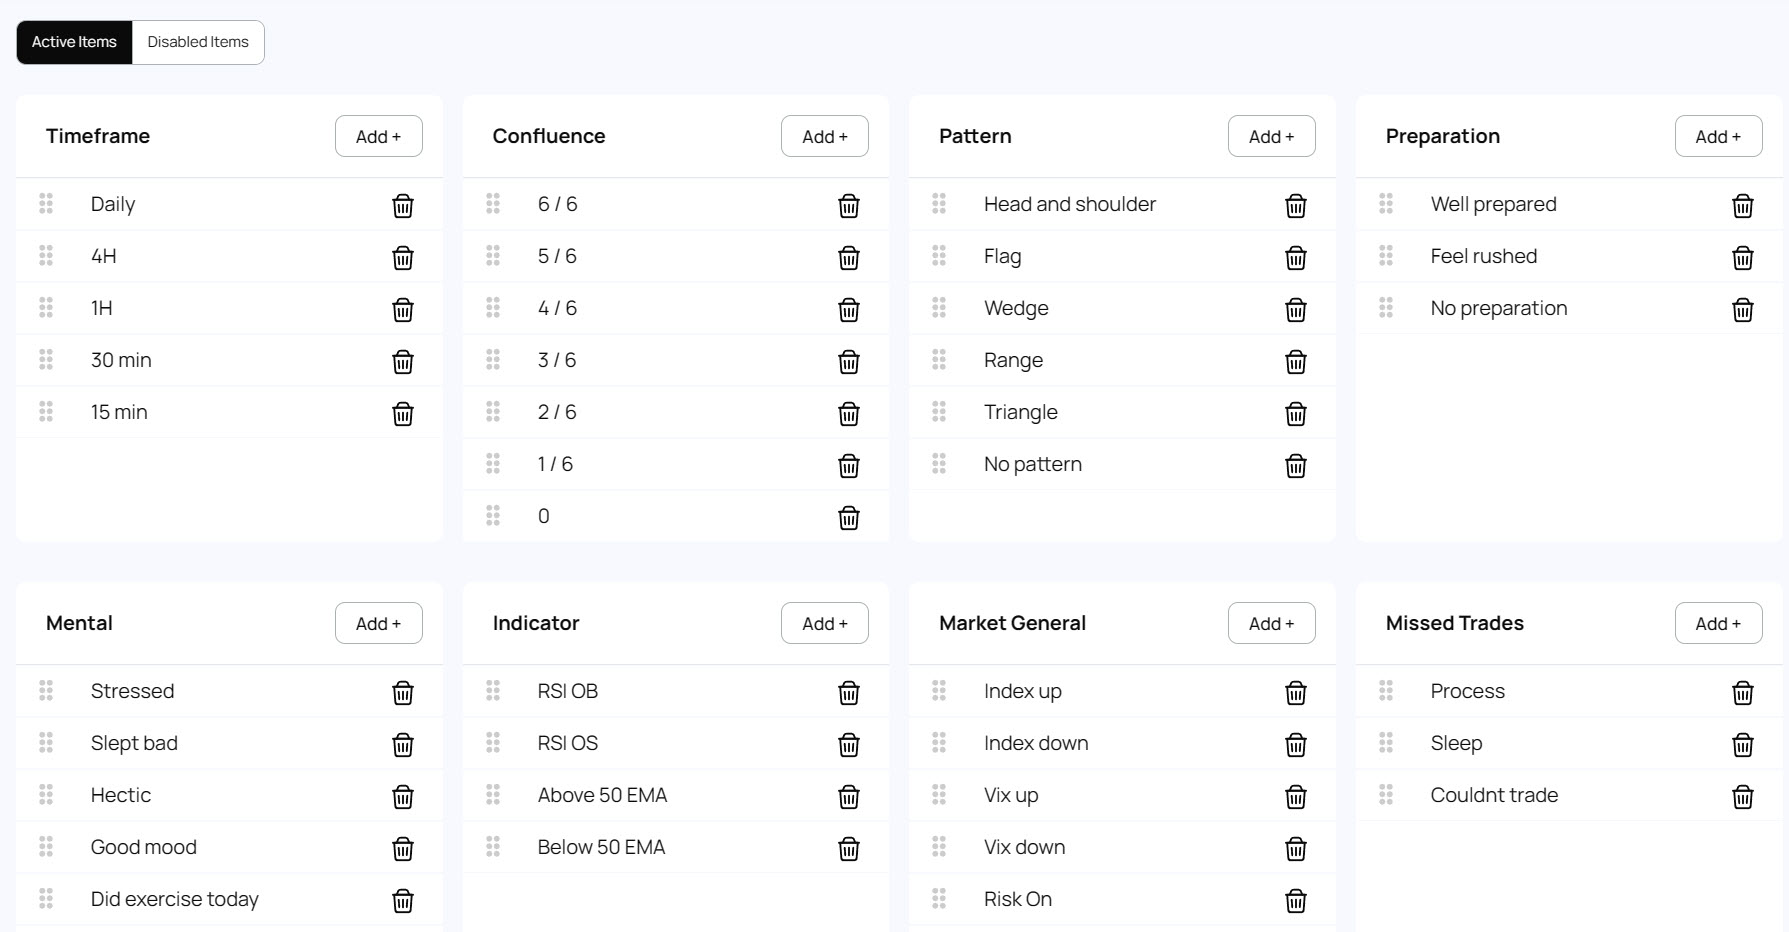
Task: Click the Good mood list row
Action: (144, 847)
